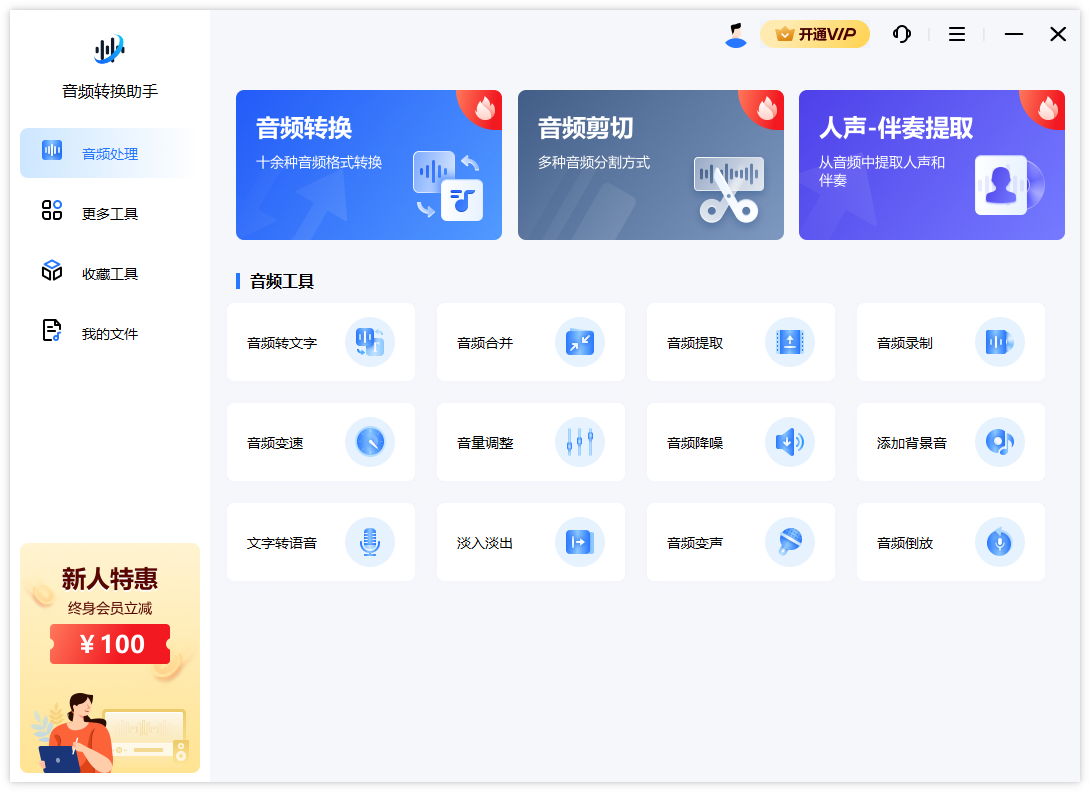Open the 音频提取 (audio extraction) tool
The height and width of the screenshot is (792, 1090).
click(x=741, y=342)
